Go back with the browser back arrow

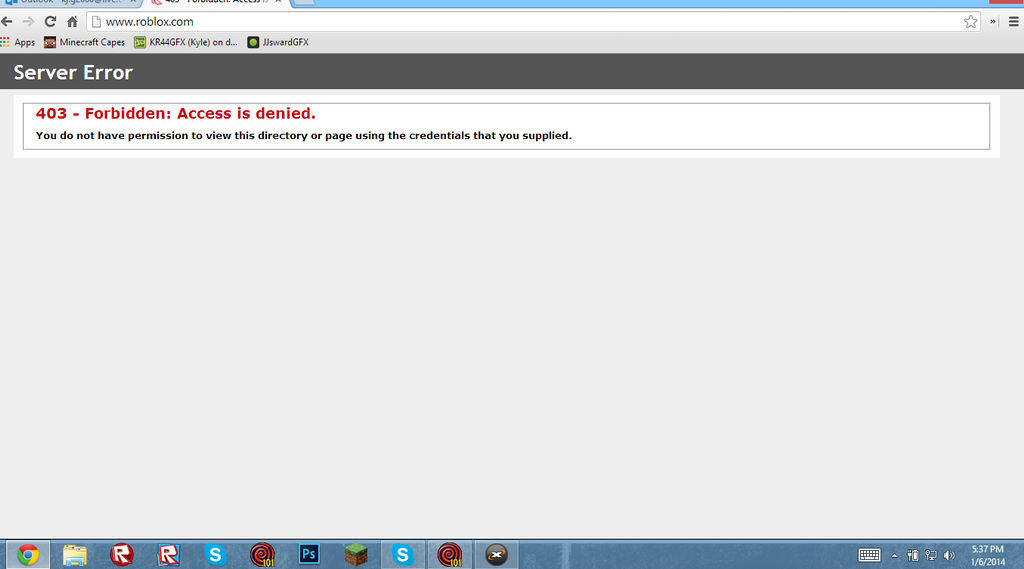[x=7, y=22]
